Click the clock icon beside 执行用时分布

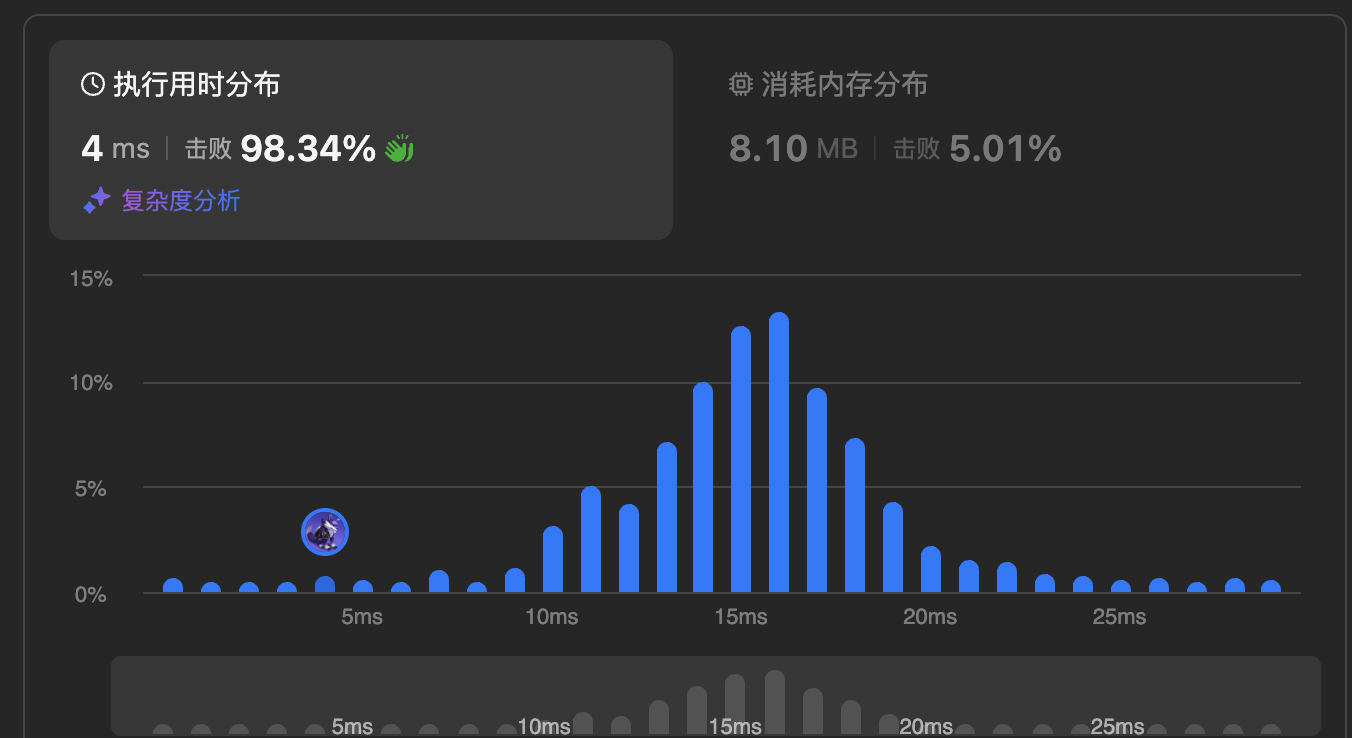point(92,85)
